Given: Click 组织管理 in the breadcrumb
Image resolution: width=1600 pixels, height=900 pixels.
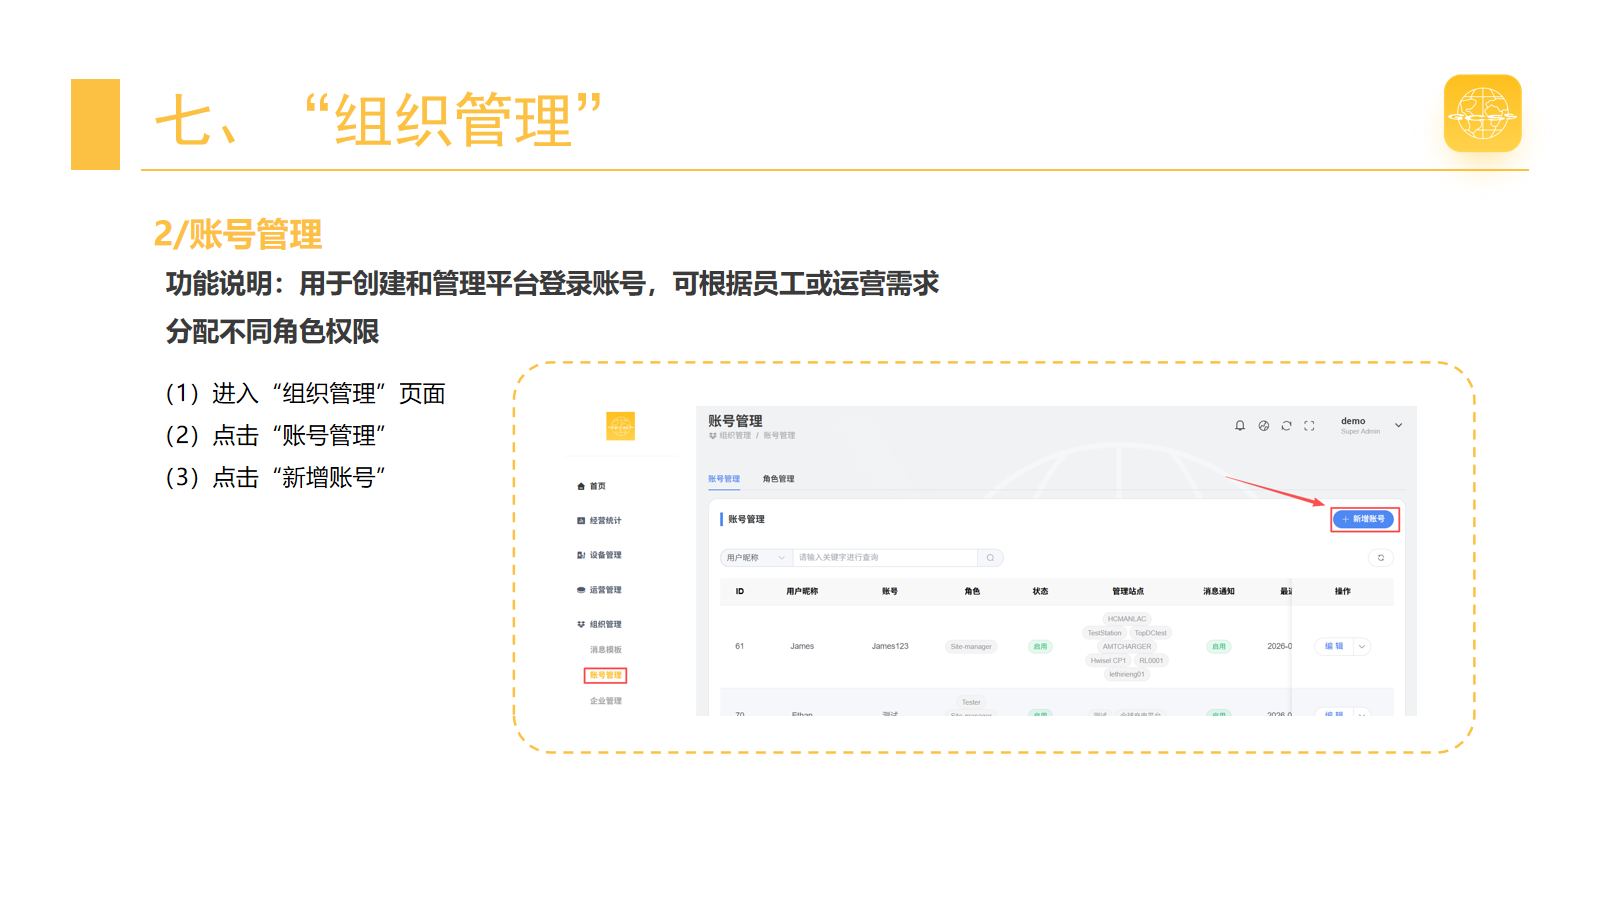Looking at the screenshot, I should point(735,436).
